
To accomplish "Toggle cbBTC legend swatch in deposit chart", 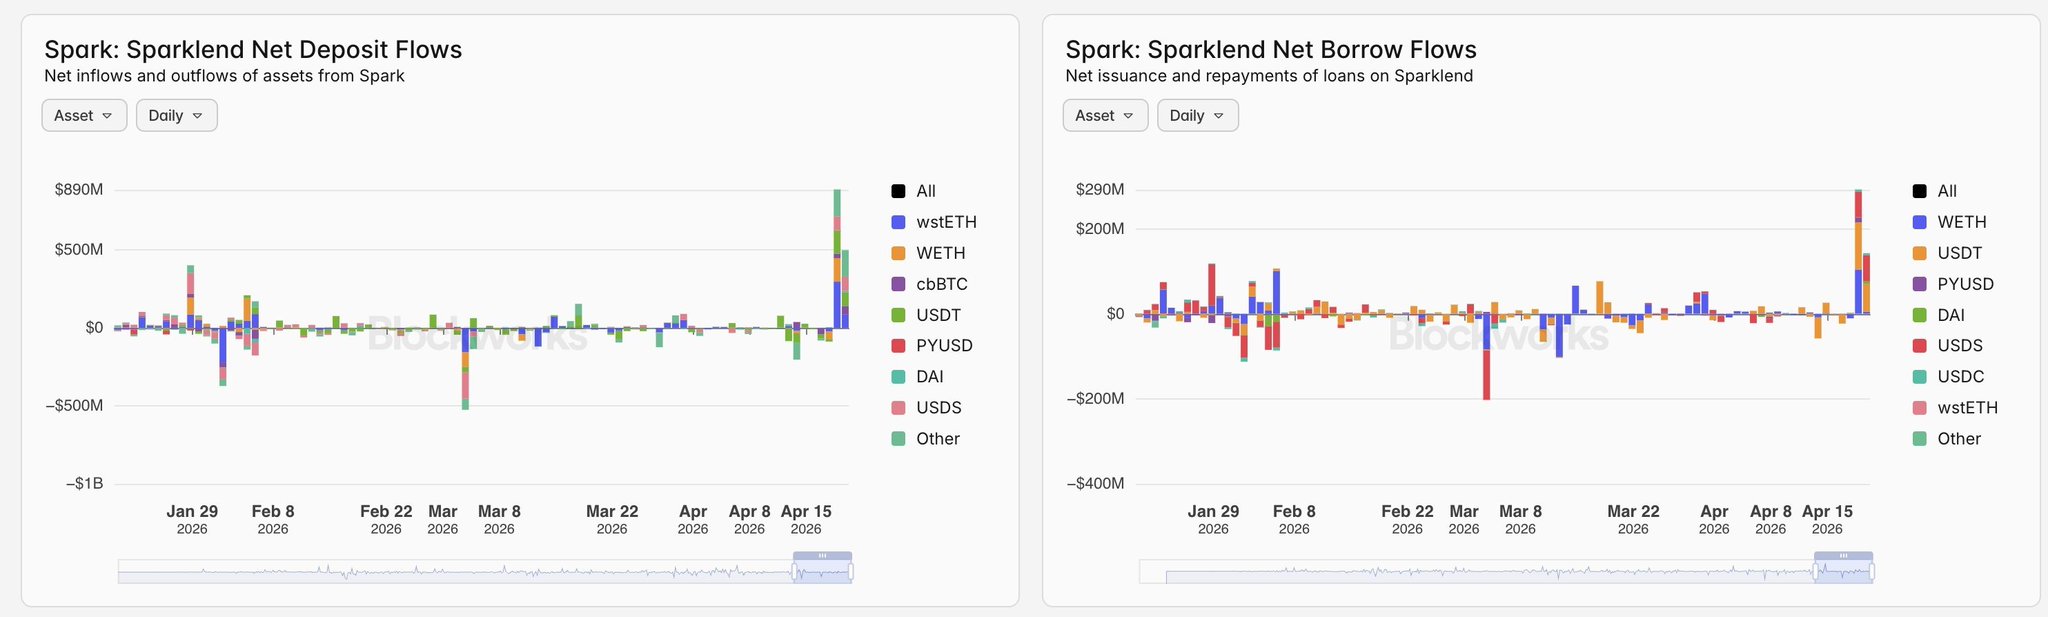I will [x=898, y=284].
